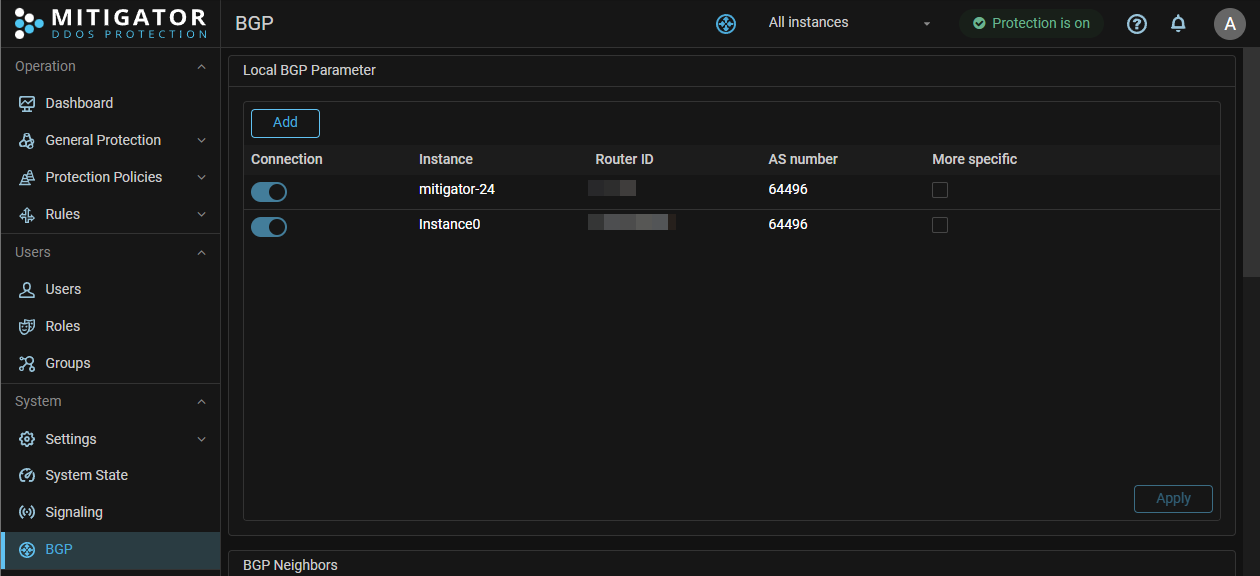1260x576 pixels.
Task: Open the All instances dropdown
Action: point(848,23)
